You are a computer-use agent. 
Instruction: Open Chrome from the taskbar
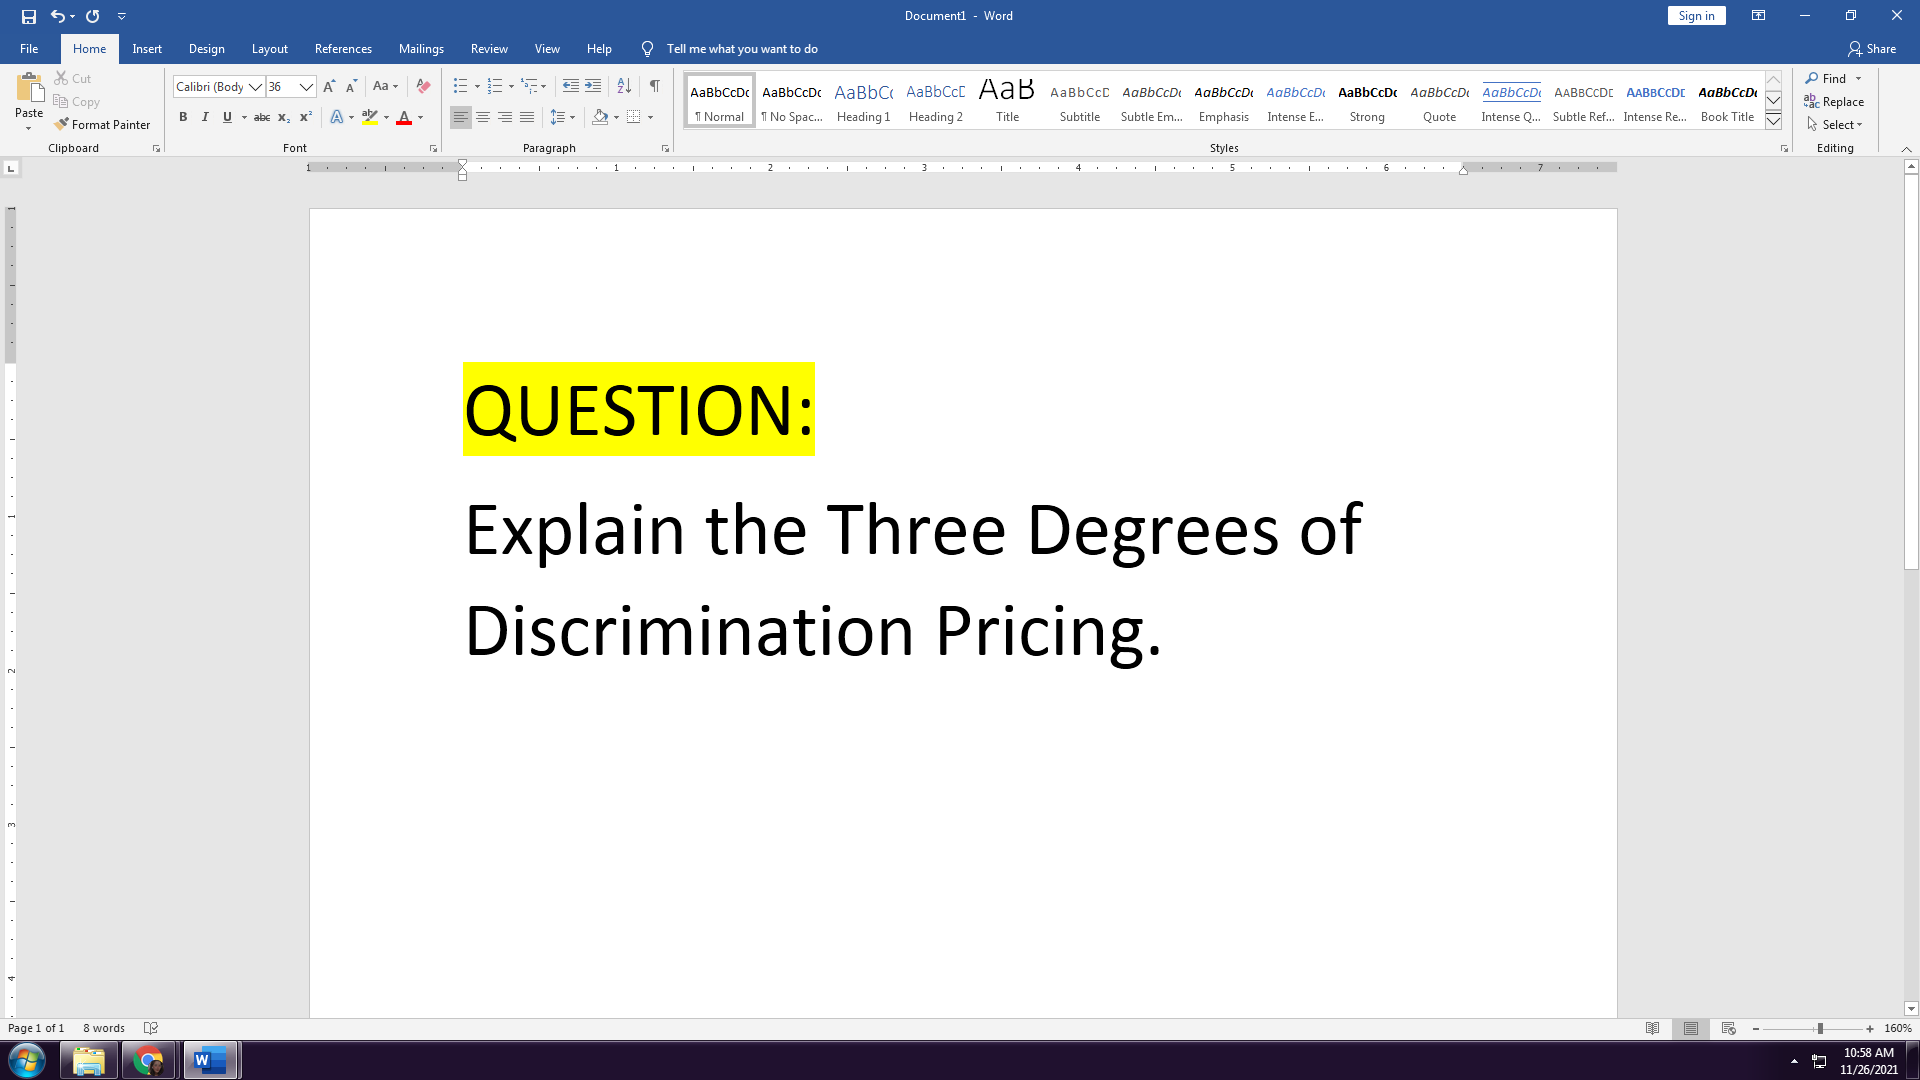[149, 1061]
